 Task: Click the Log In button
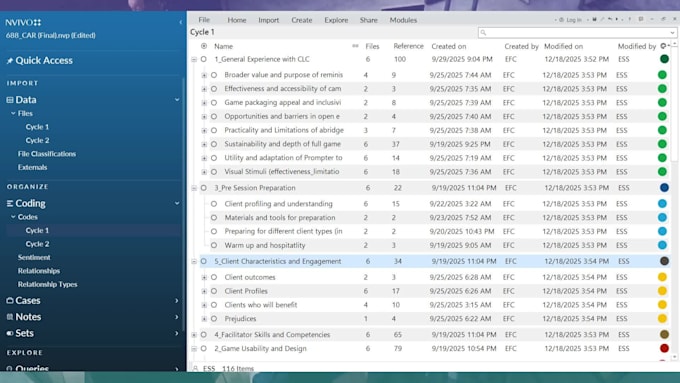570,20
